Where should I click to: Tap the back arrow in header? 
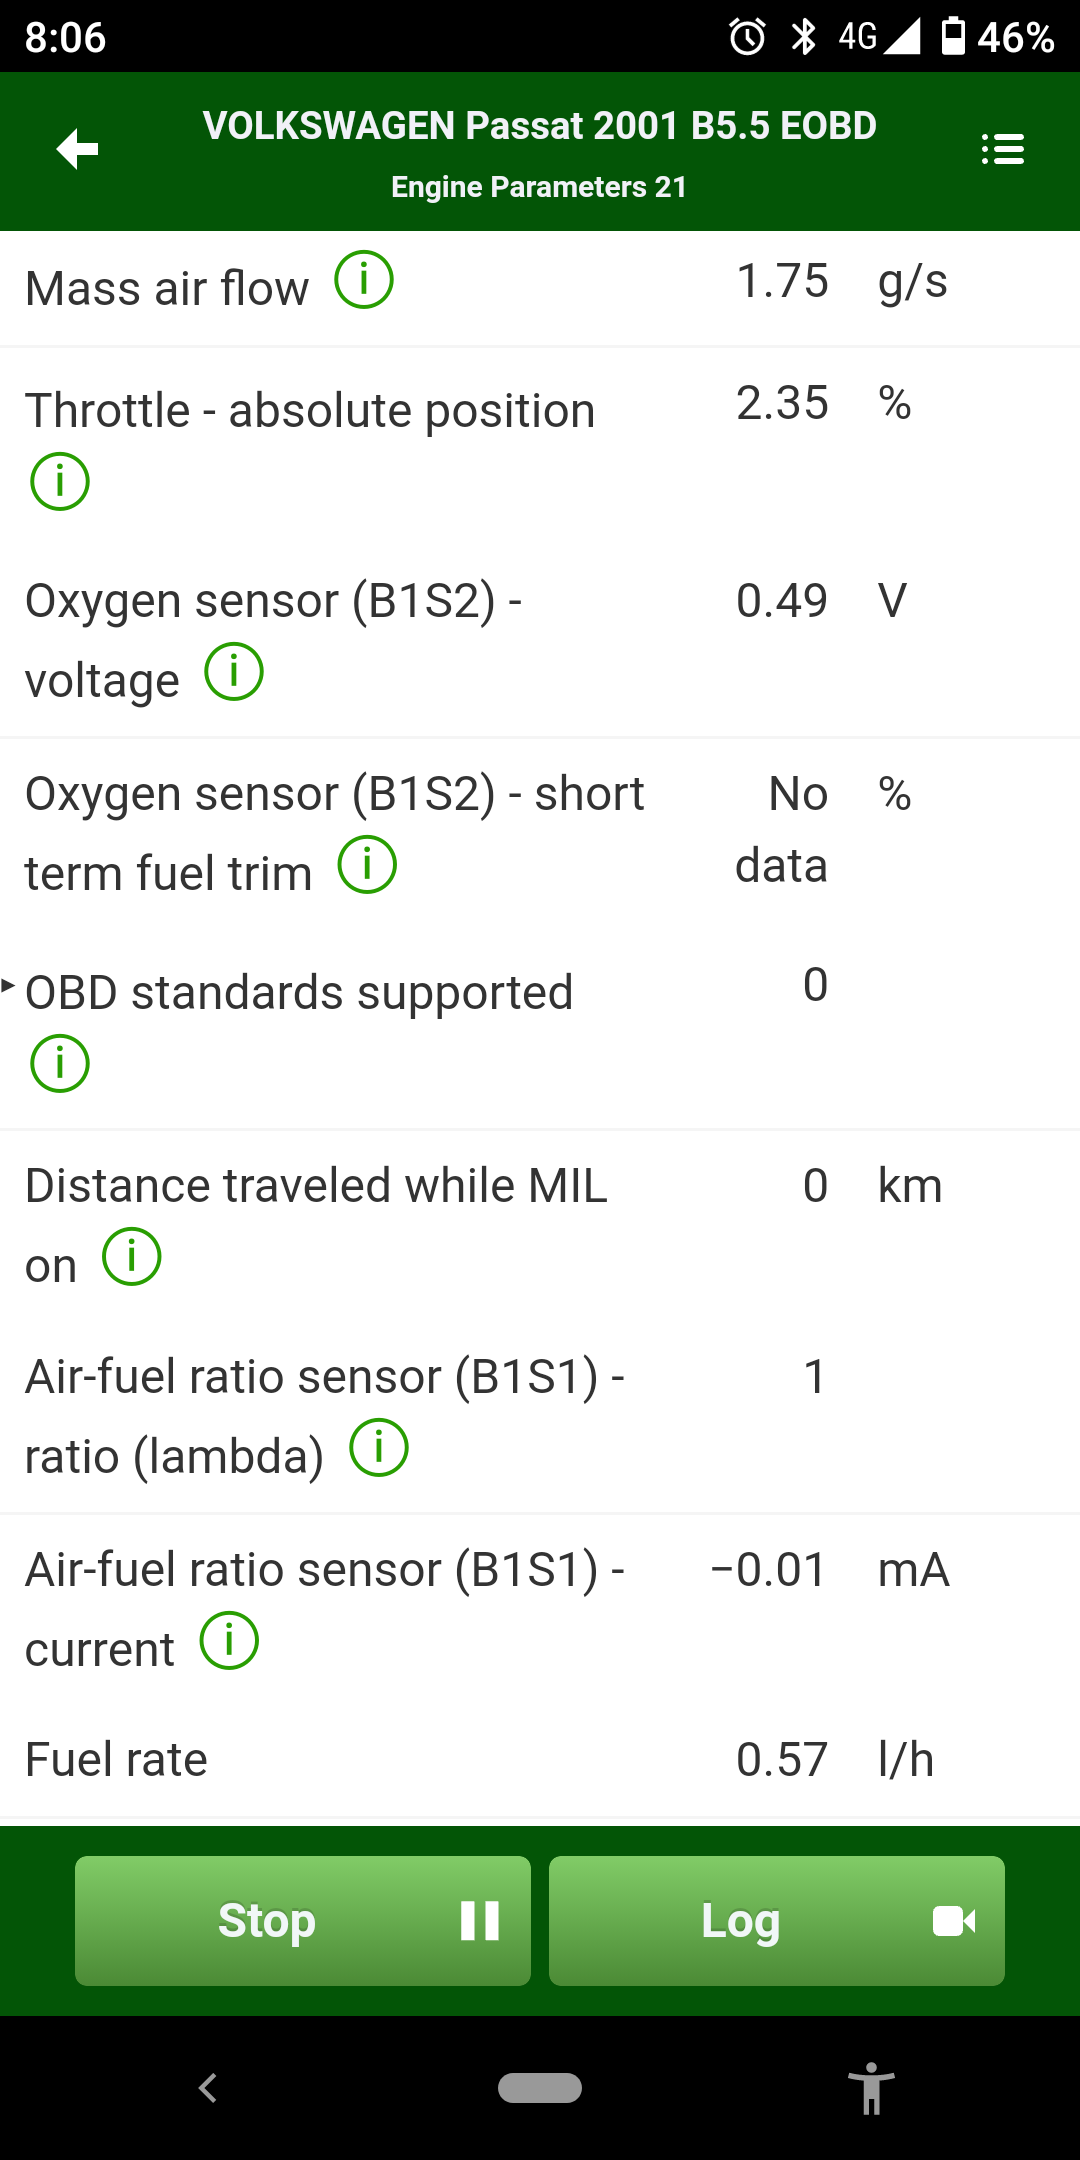point(77,150)
